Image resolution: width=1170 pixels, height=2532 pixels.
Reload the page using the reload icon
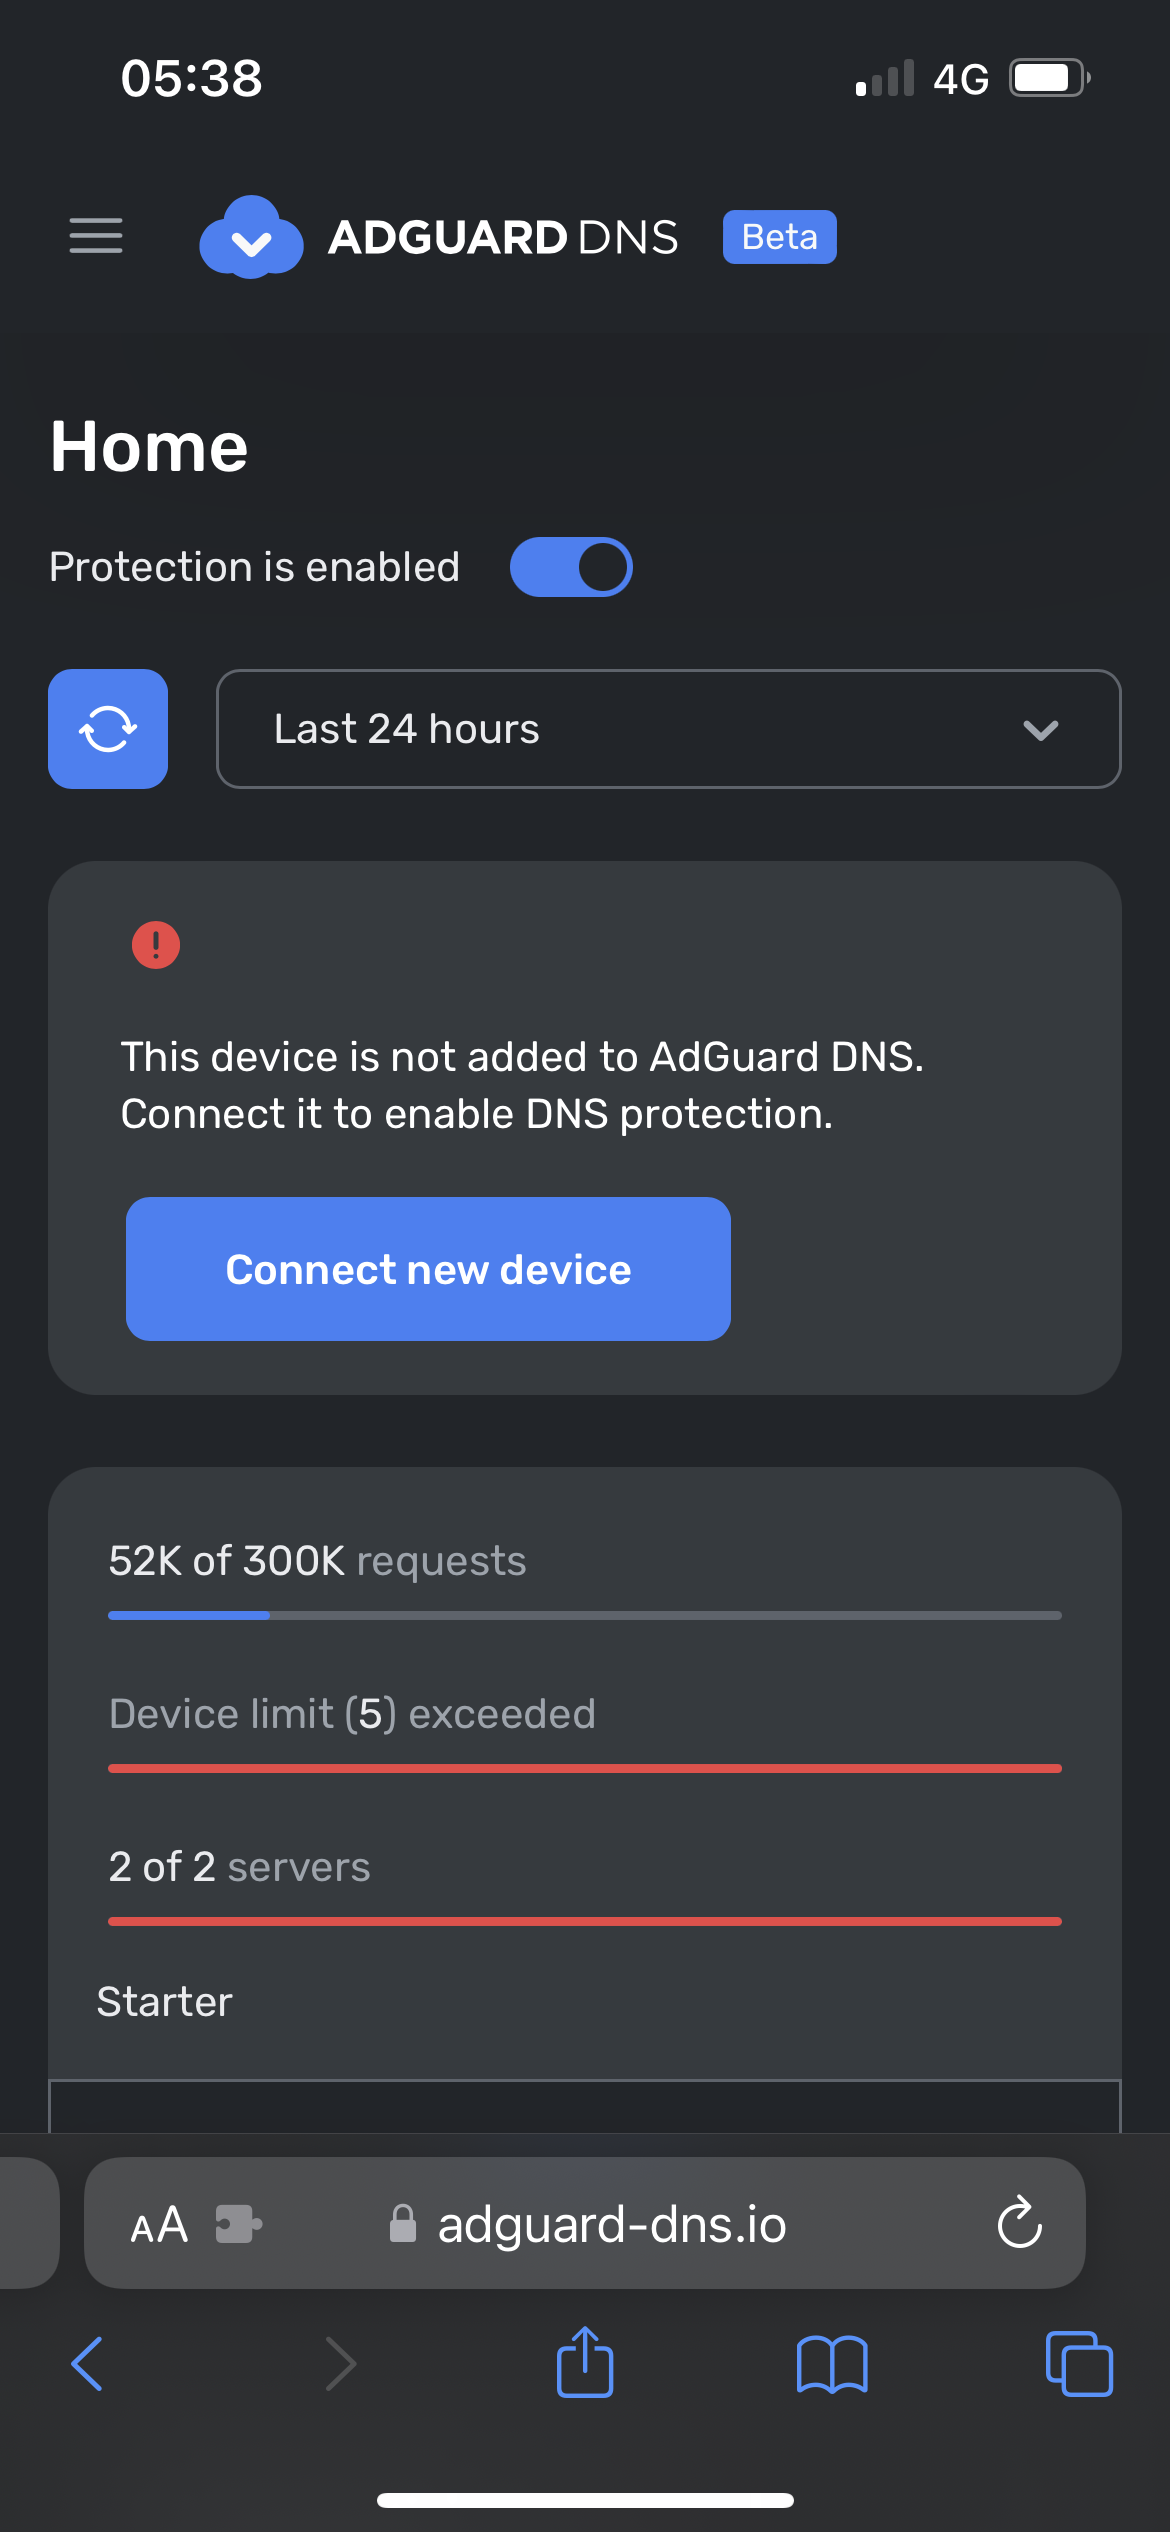coord(1018,2224)
